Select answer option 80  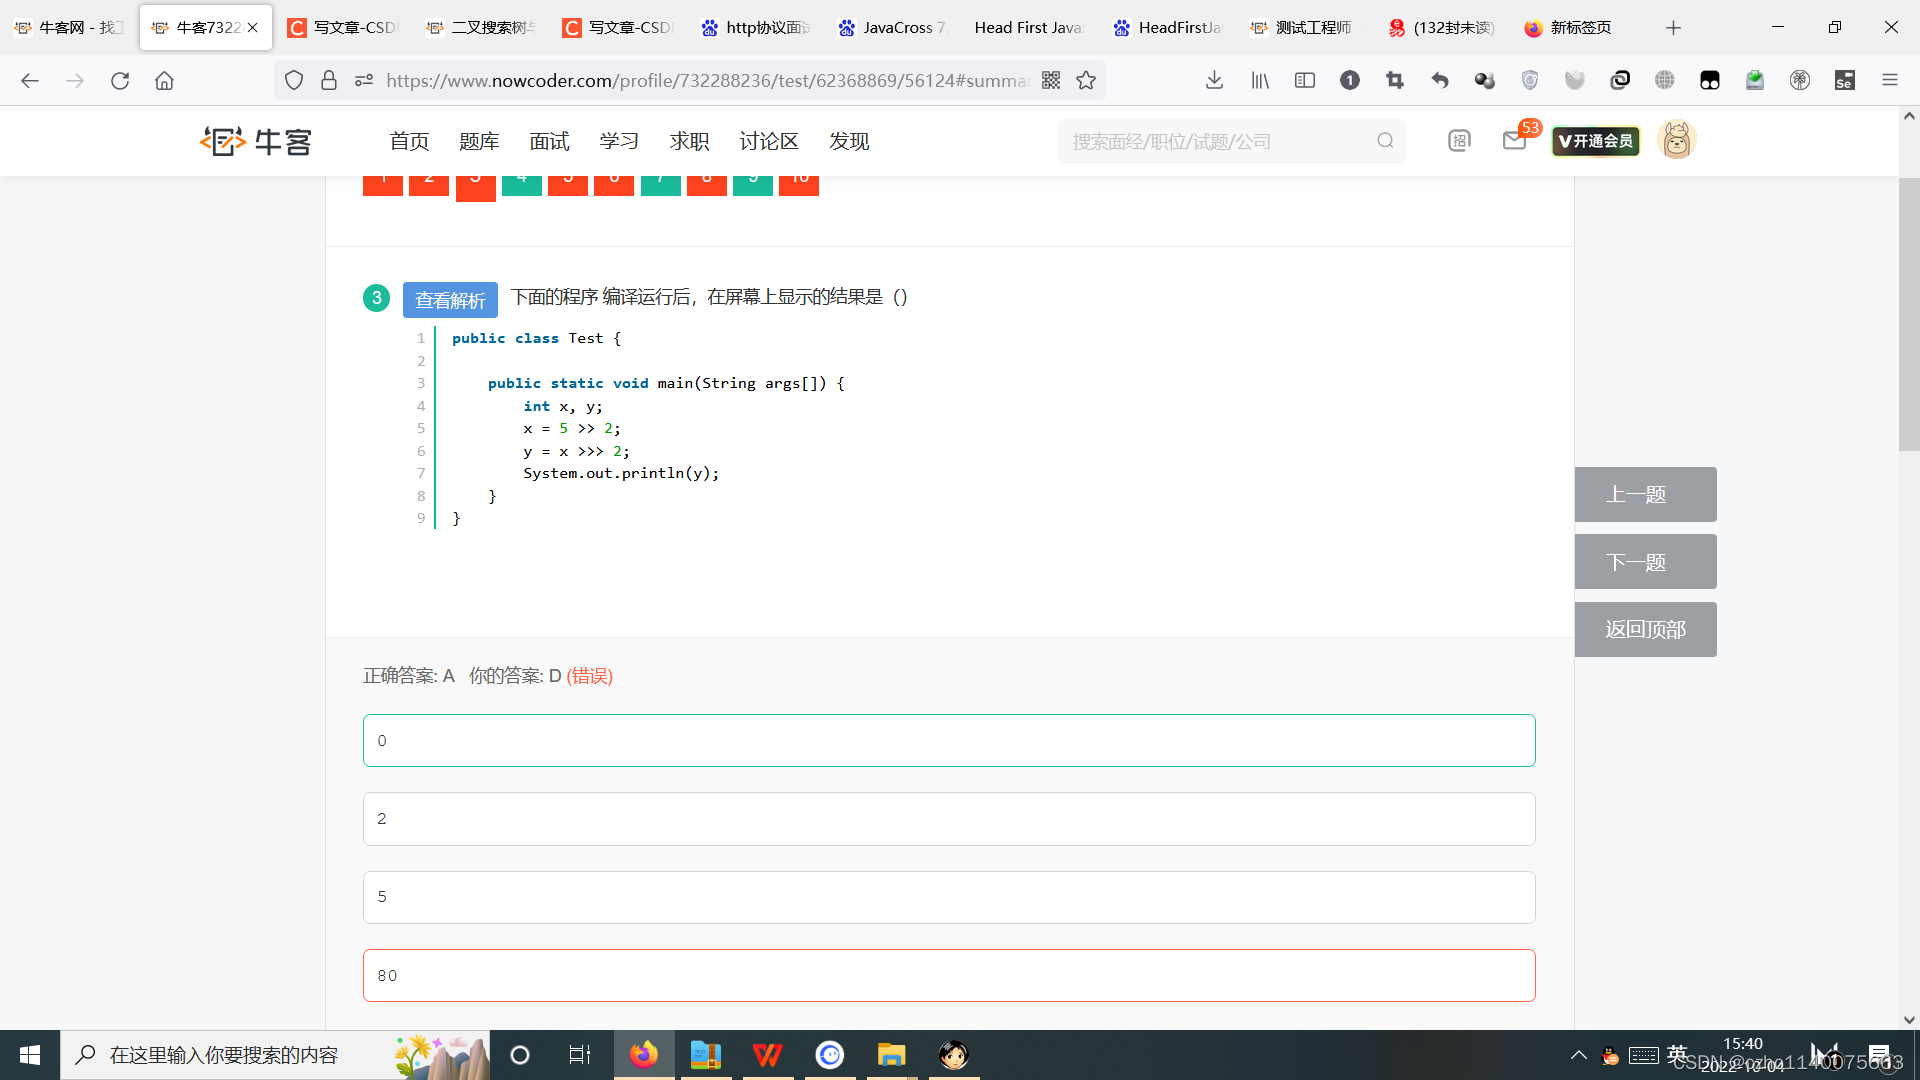click(x=949, y=976)
